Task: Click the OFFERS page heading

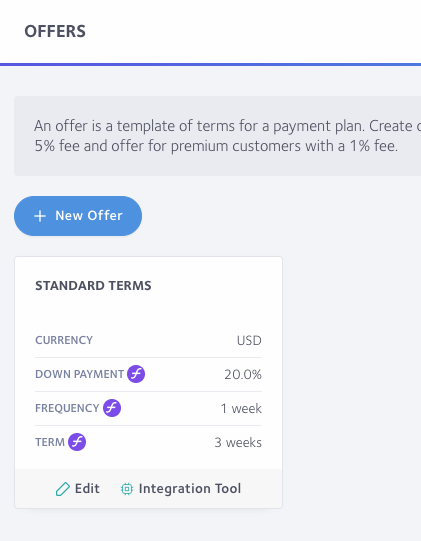Action: point(55,31)
